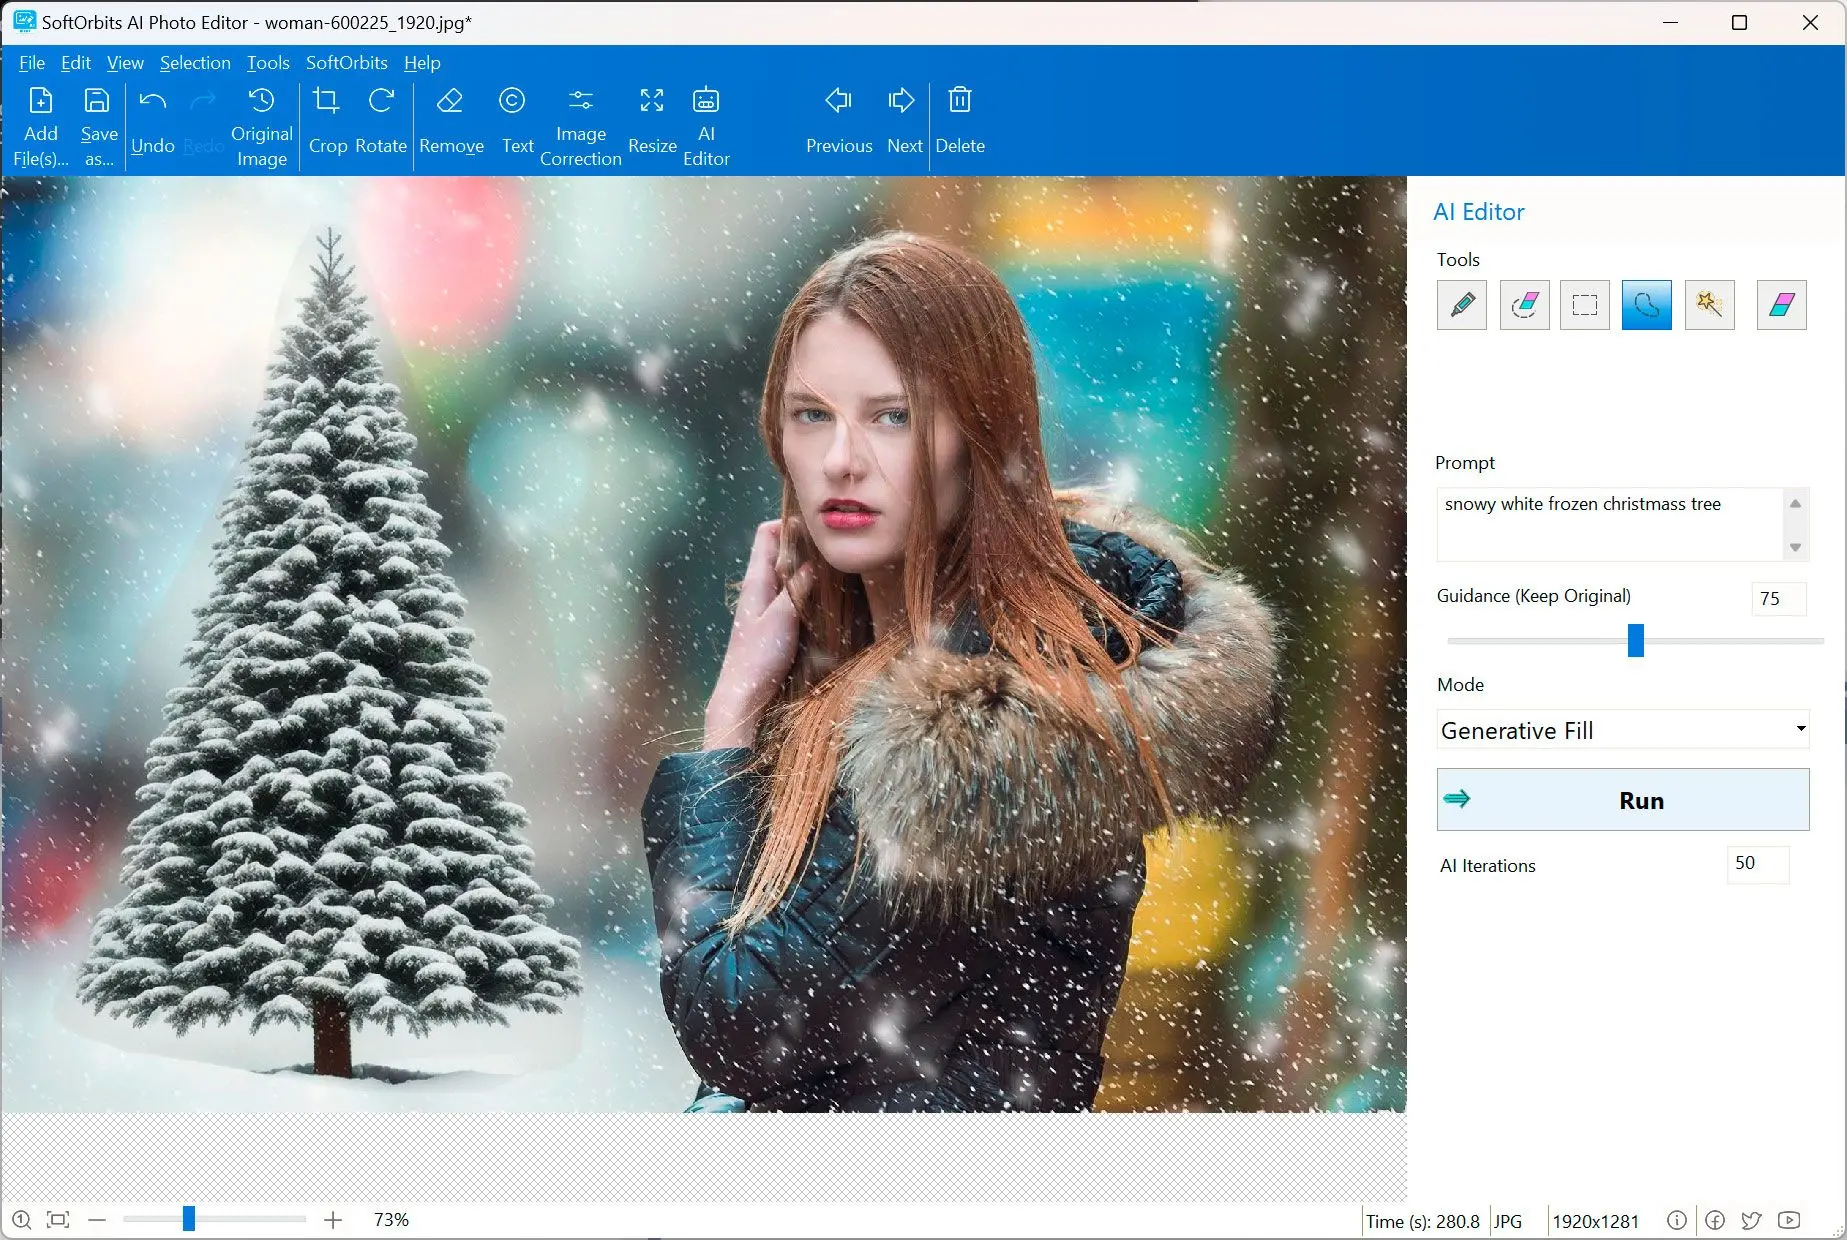Click the Crop tool icon
Screen dimensions: 1847x1240
(326, 102)
